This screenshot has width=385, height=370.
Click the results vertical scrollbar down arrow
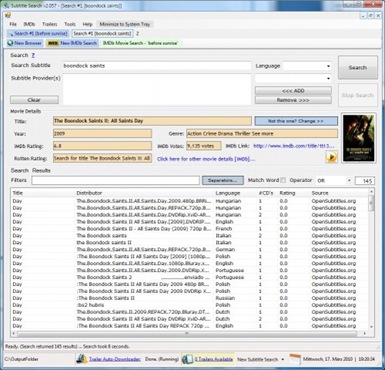click(x=371, y=327)
